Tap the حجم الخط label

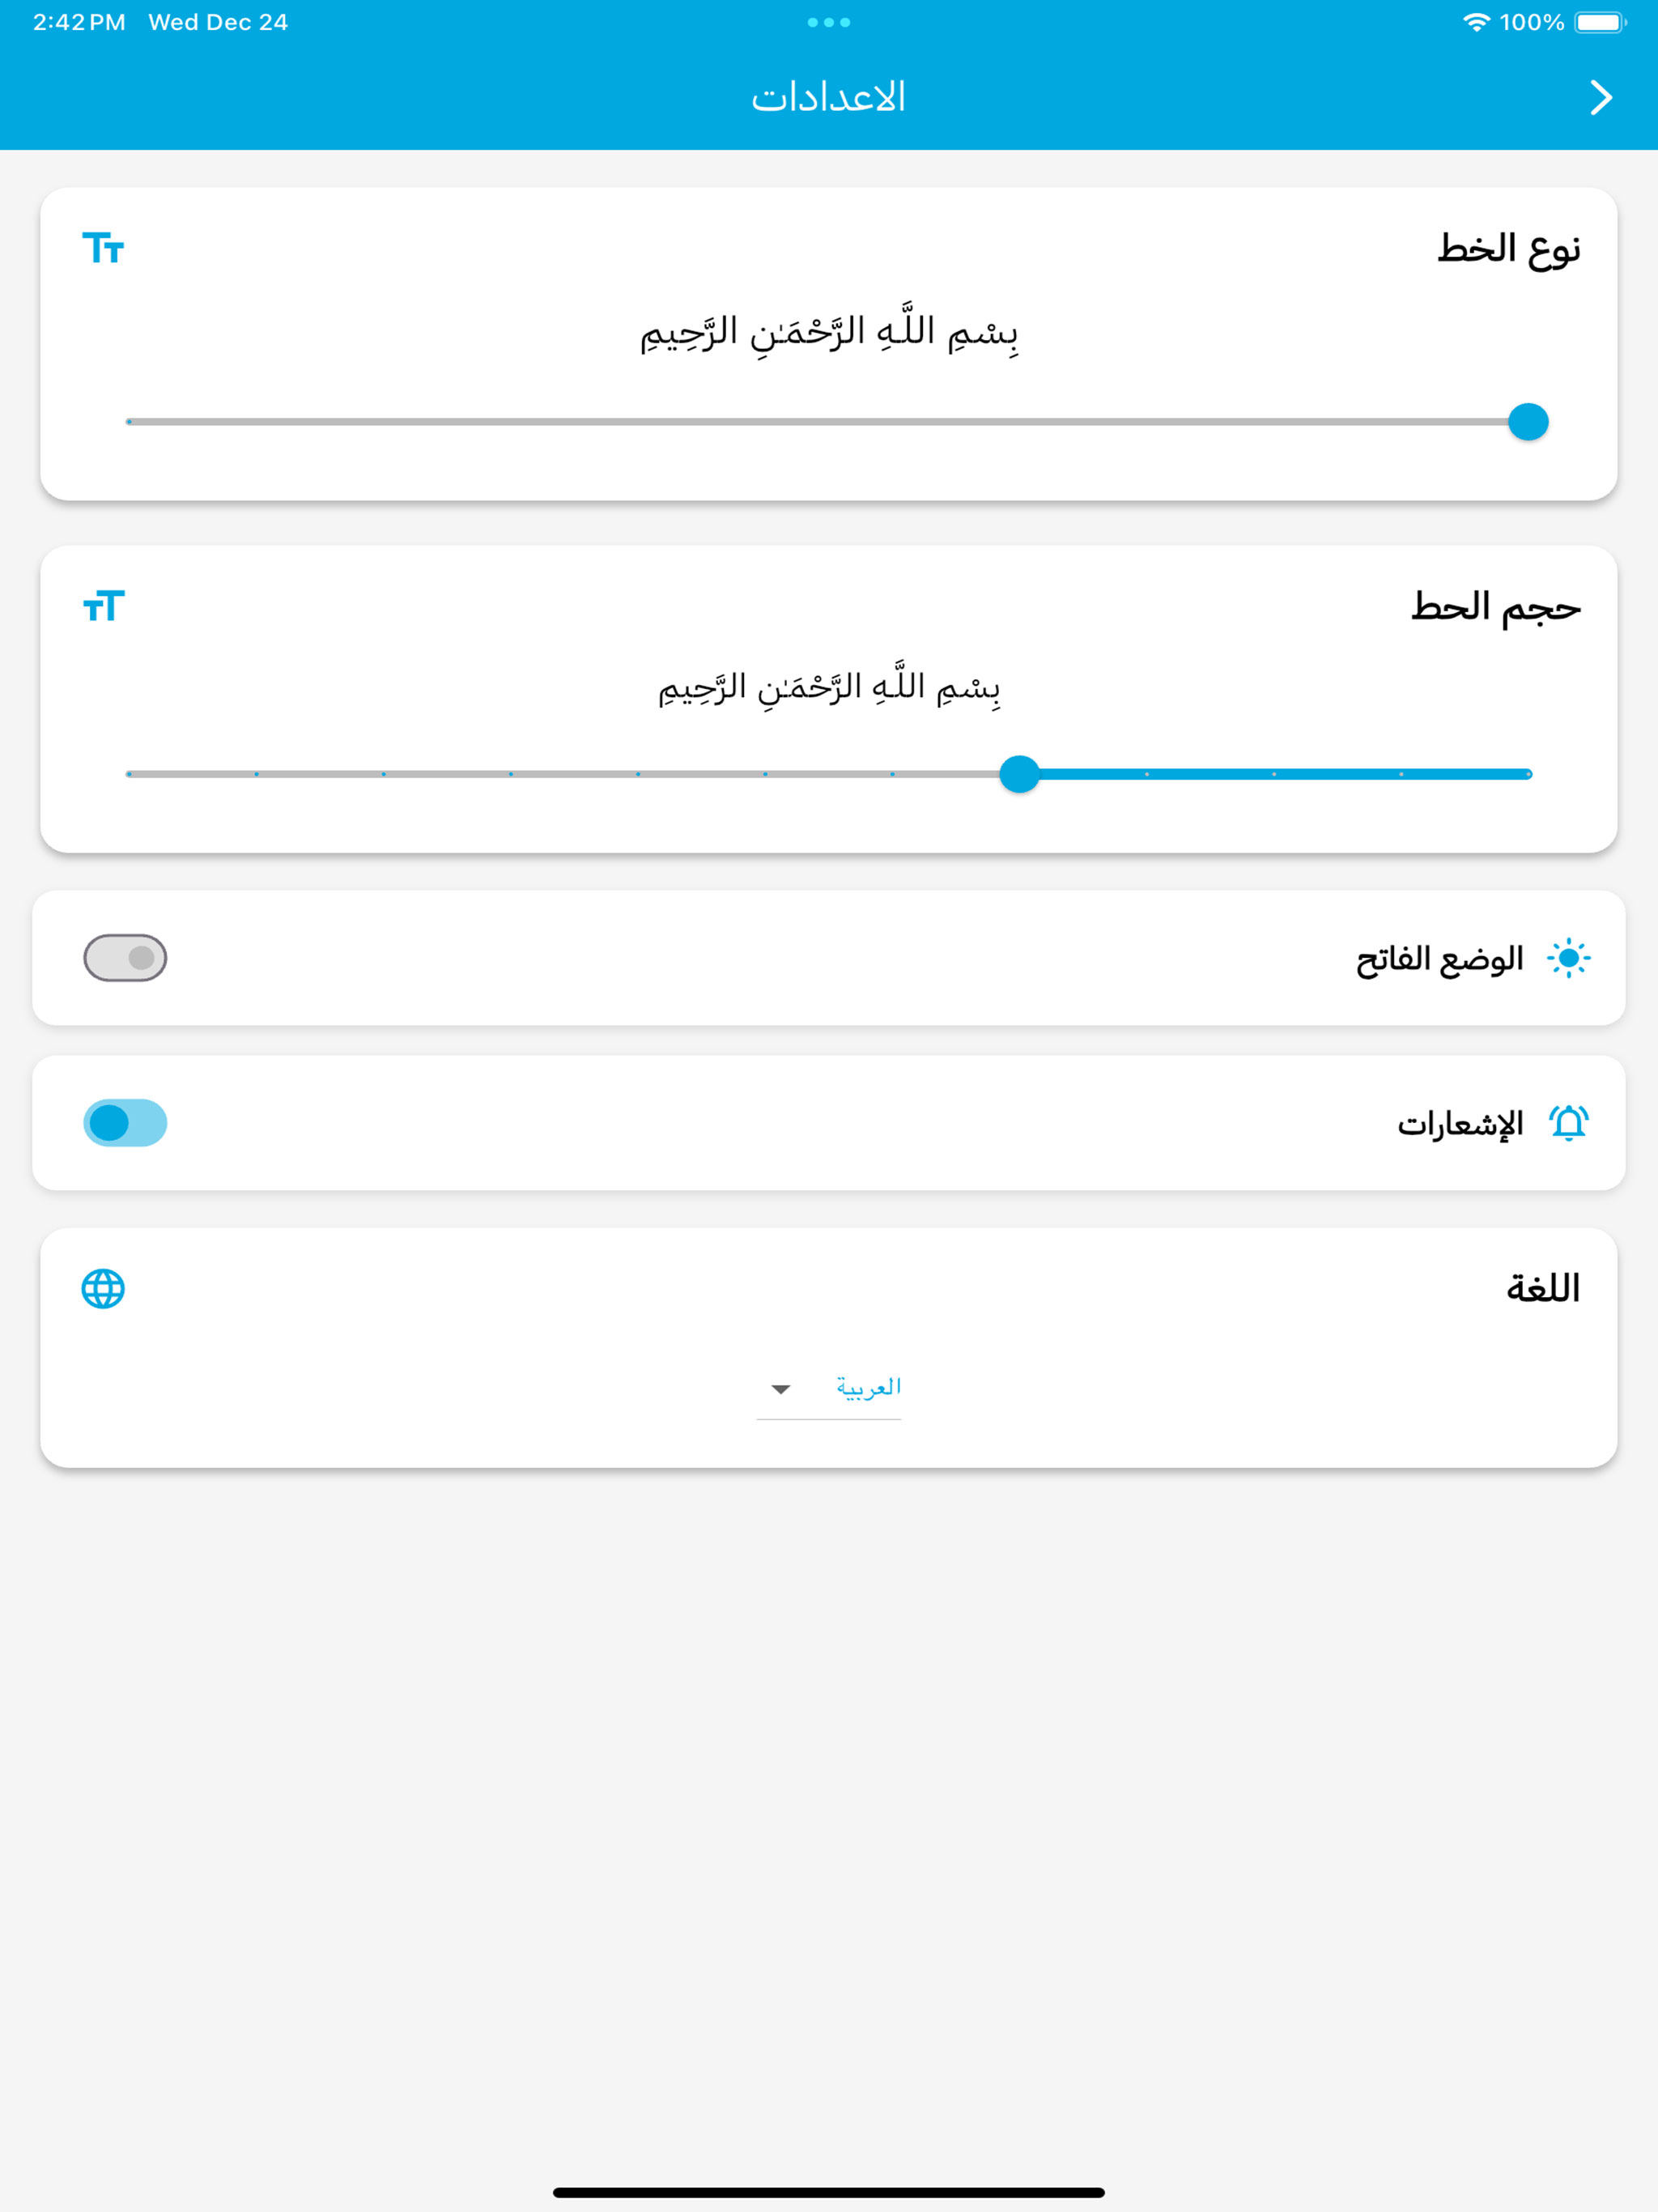1496,607
